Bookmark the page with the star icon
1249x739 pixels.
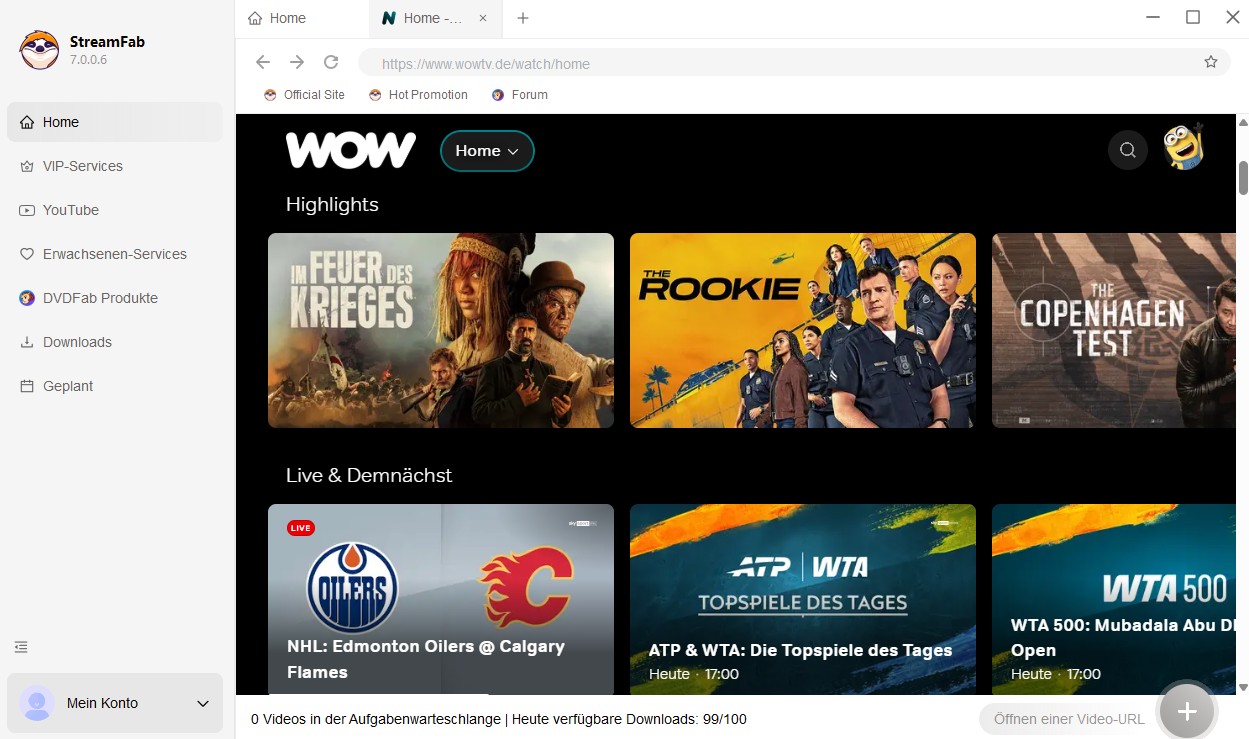point(1211,62)
